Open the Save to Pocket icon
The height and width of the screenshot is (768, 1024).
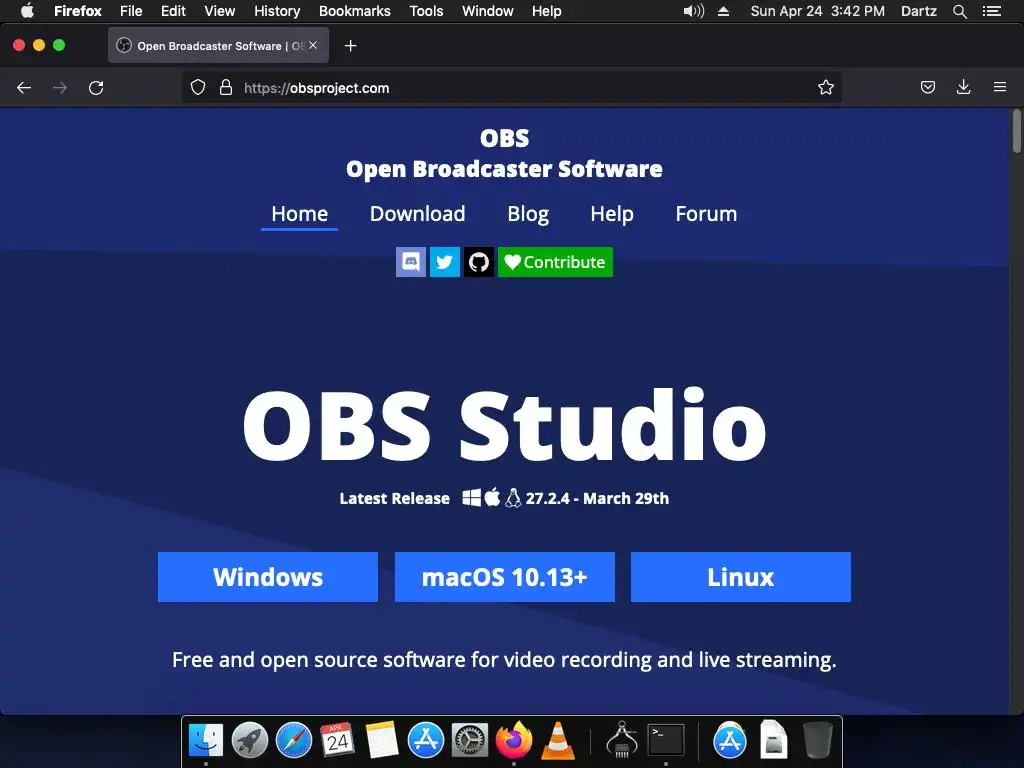point(928,88)
